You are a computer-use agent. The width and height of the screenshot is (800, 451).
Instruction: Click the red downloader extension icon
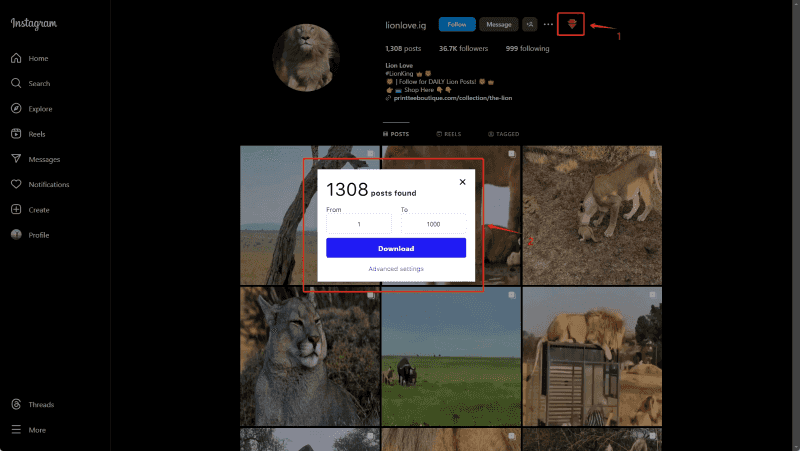pos(571,24)
